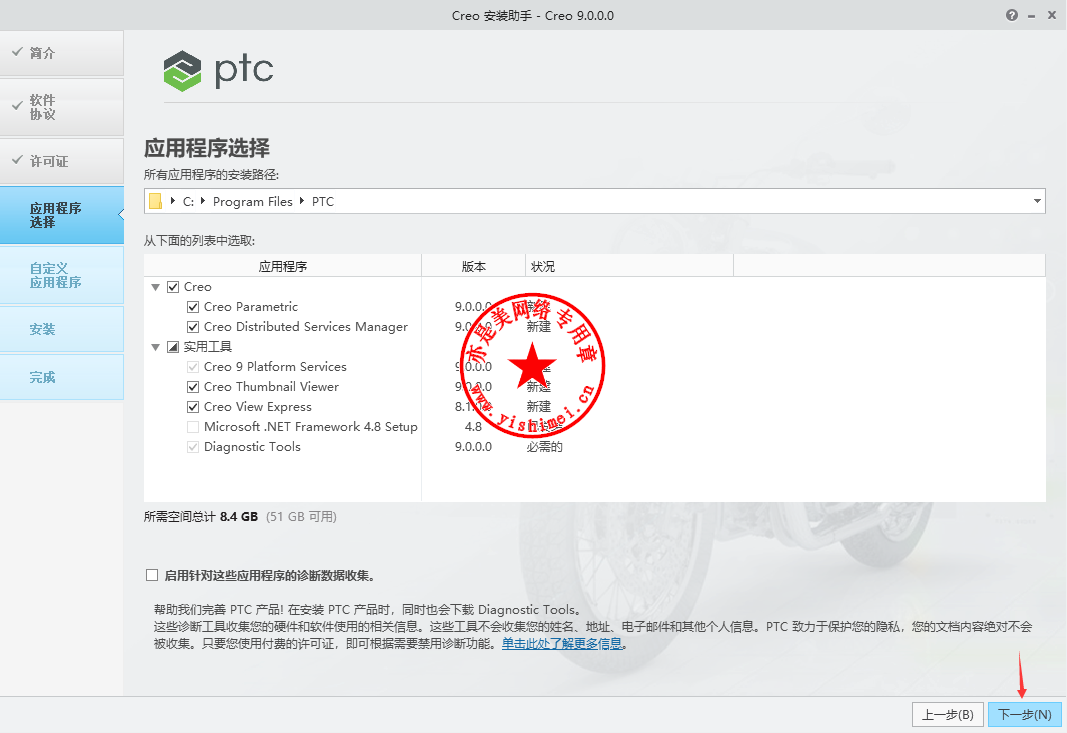Image resolution: width=1067 pixels, height=733 pixels.
Task: Minimize the Creo installer window
Action: point(1032,16)
